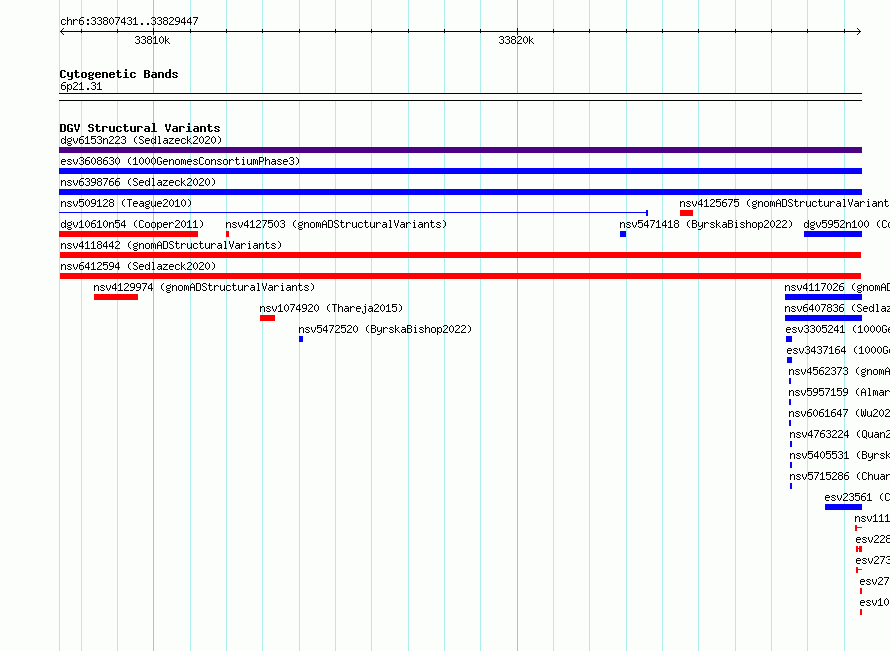890x651 pixels.
Task: Click the red bar under nsv1074920
Action: 267,318
